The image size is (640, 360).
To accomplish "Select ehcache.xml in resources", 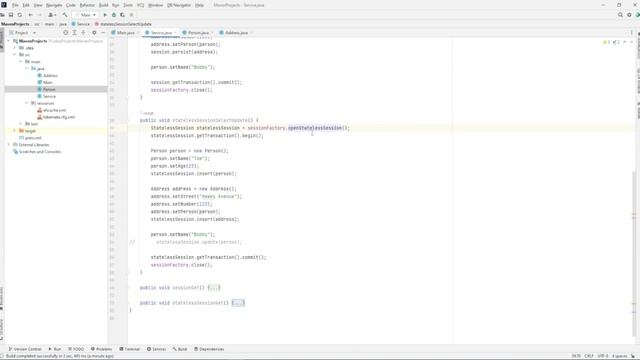I will (x=54, y=110).
